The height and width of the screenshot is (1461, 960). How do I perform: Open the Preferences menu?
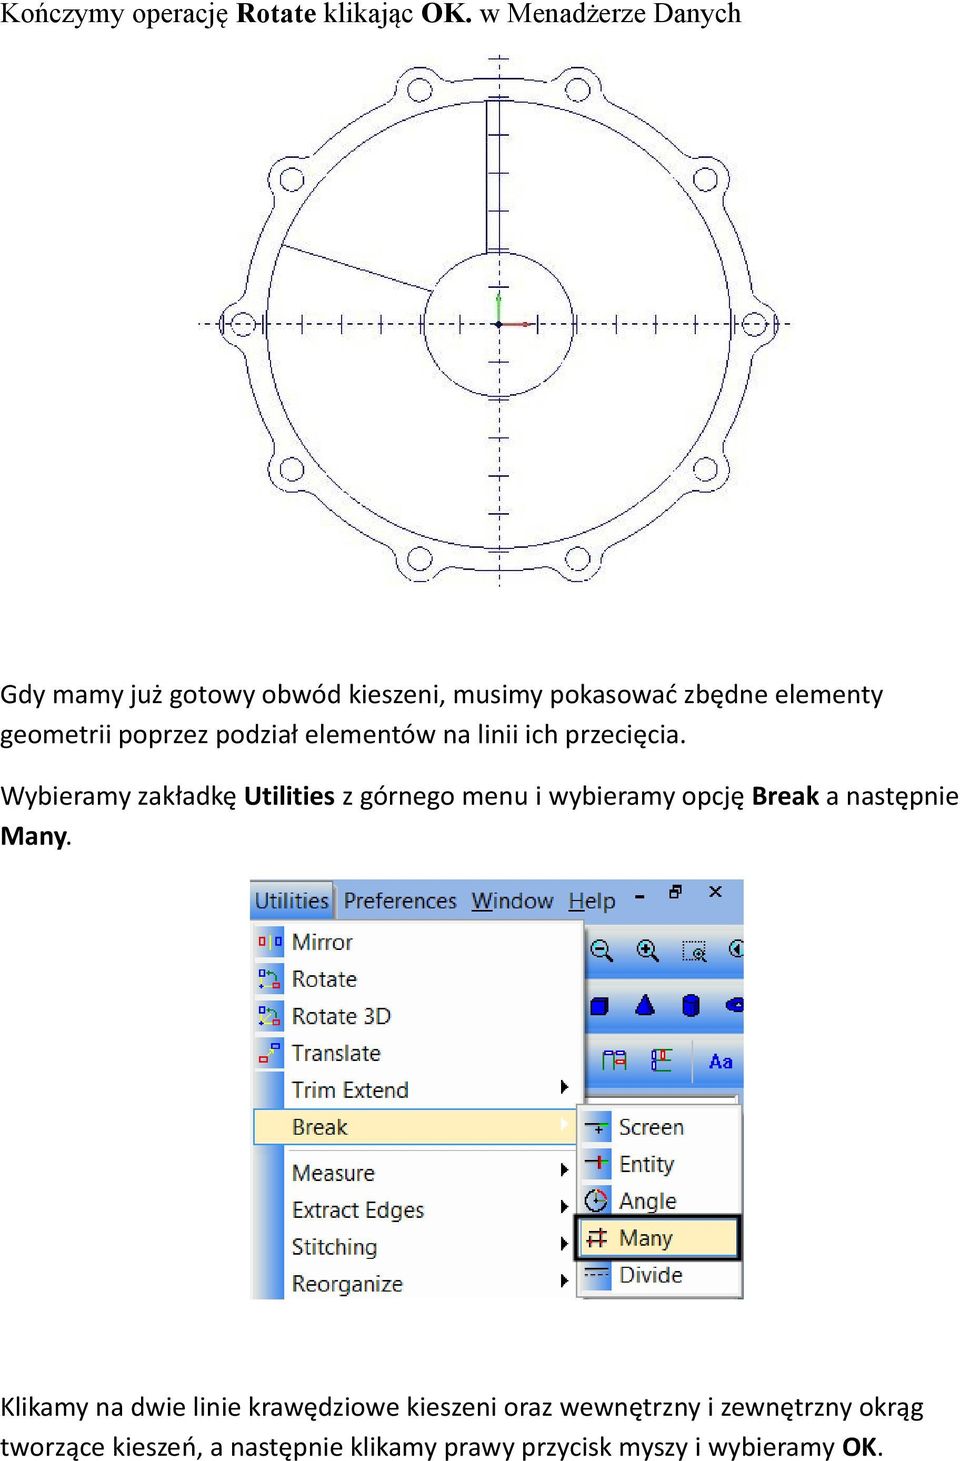tap(400, 901)
